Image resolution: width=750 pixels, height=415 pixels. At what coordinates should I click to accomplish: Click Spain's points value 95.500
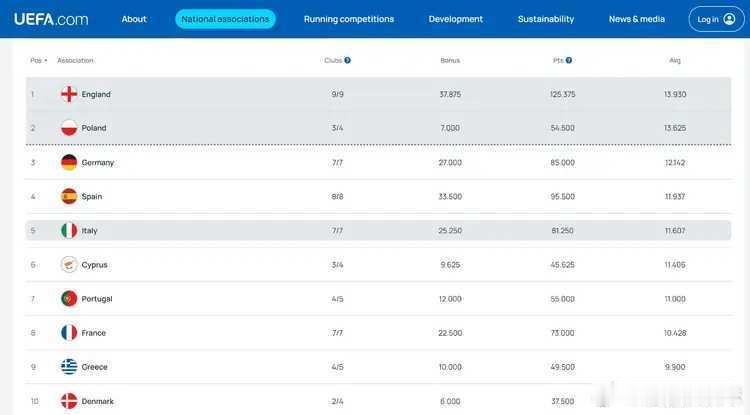562,197
